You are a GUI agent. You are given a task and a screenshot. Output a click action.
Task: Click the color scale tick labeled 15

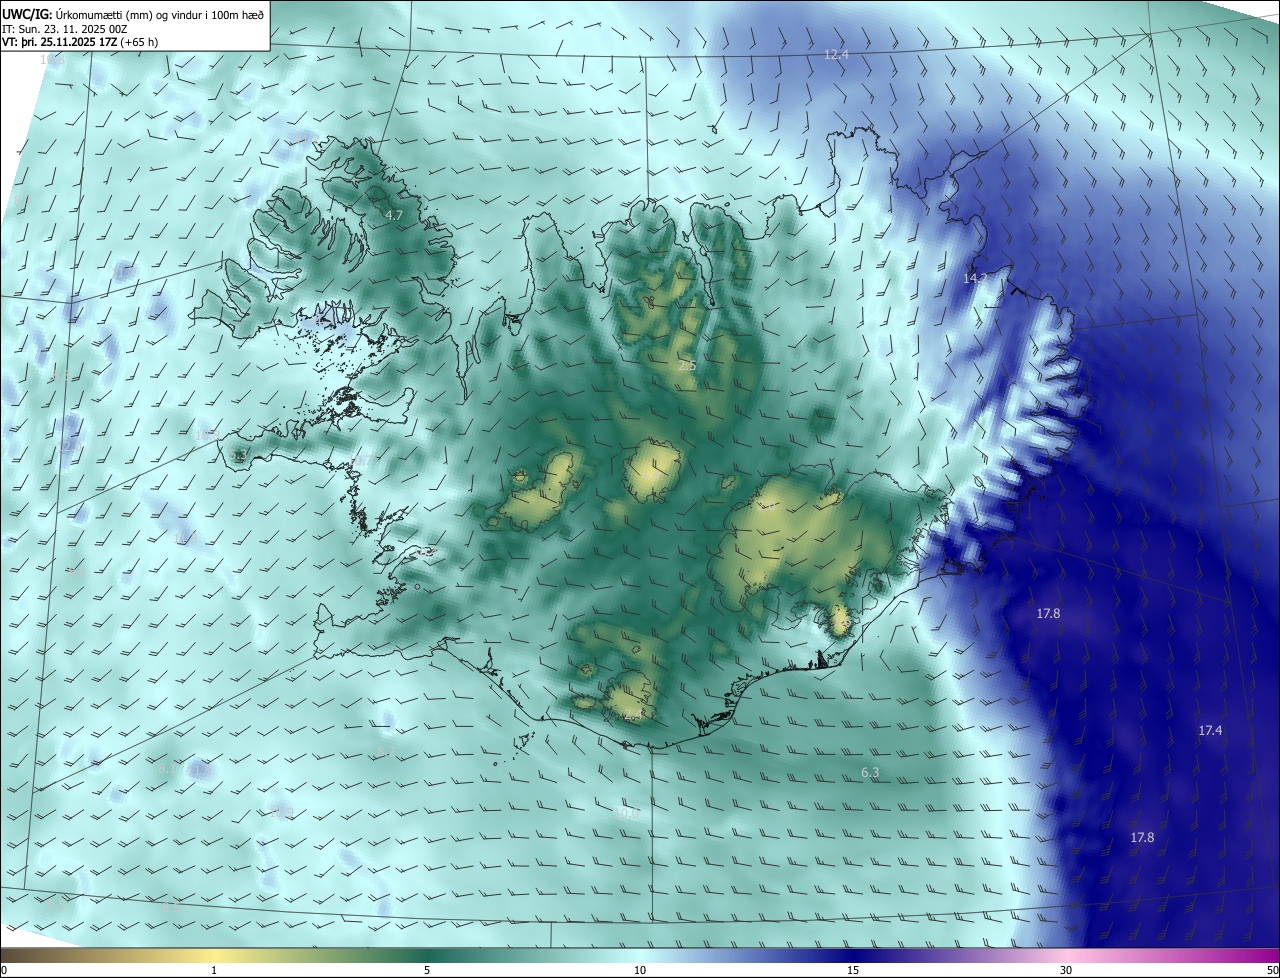pyautogui.click(x=853, y=970)
